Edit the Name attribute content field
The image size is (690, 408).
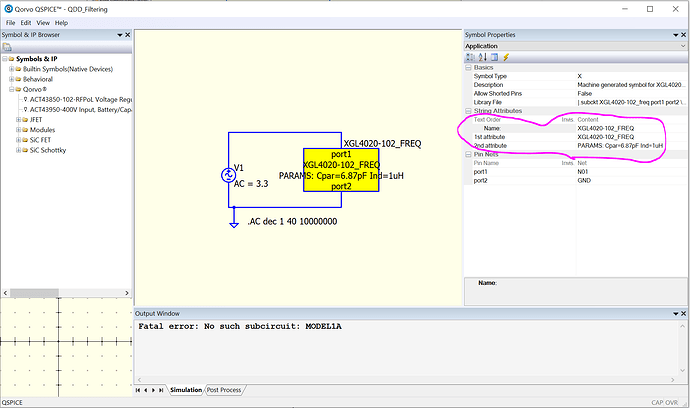(631, 129)
